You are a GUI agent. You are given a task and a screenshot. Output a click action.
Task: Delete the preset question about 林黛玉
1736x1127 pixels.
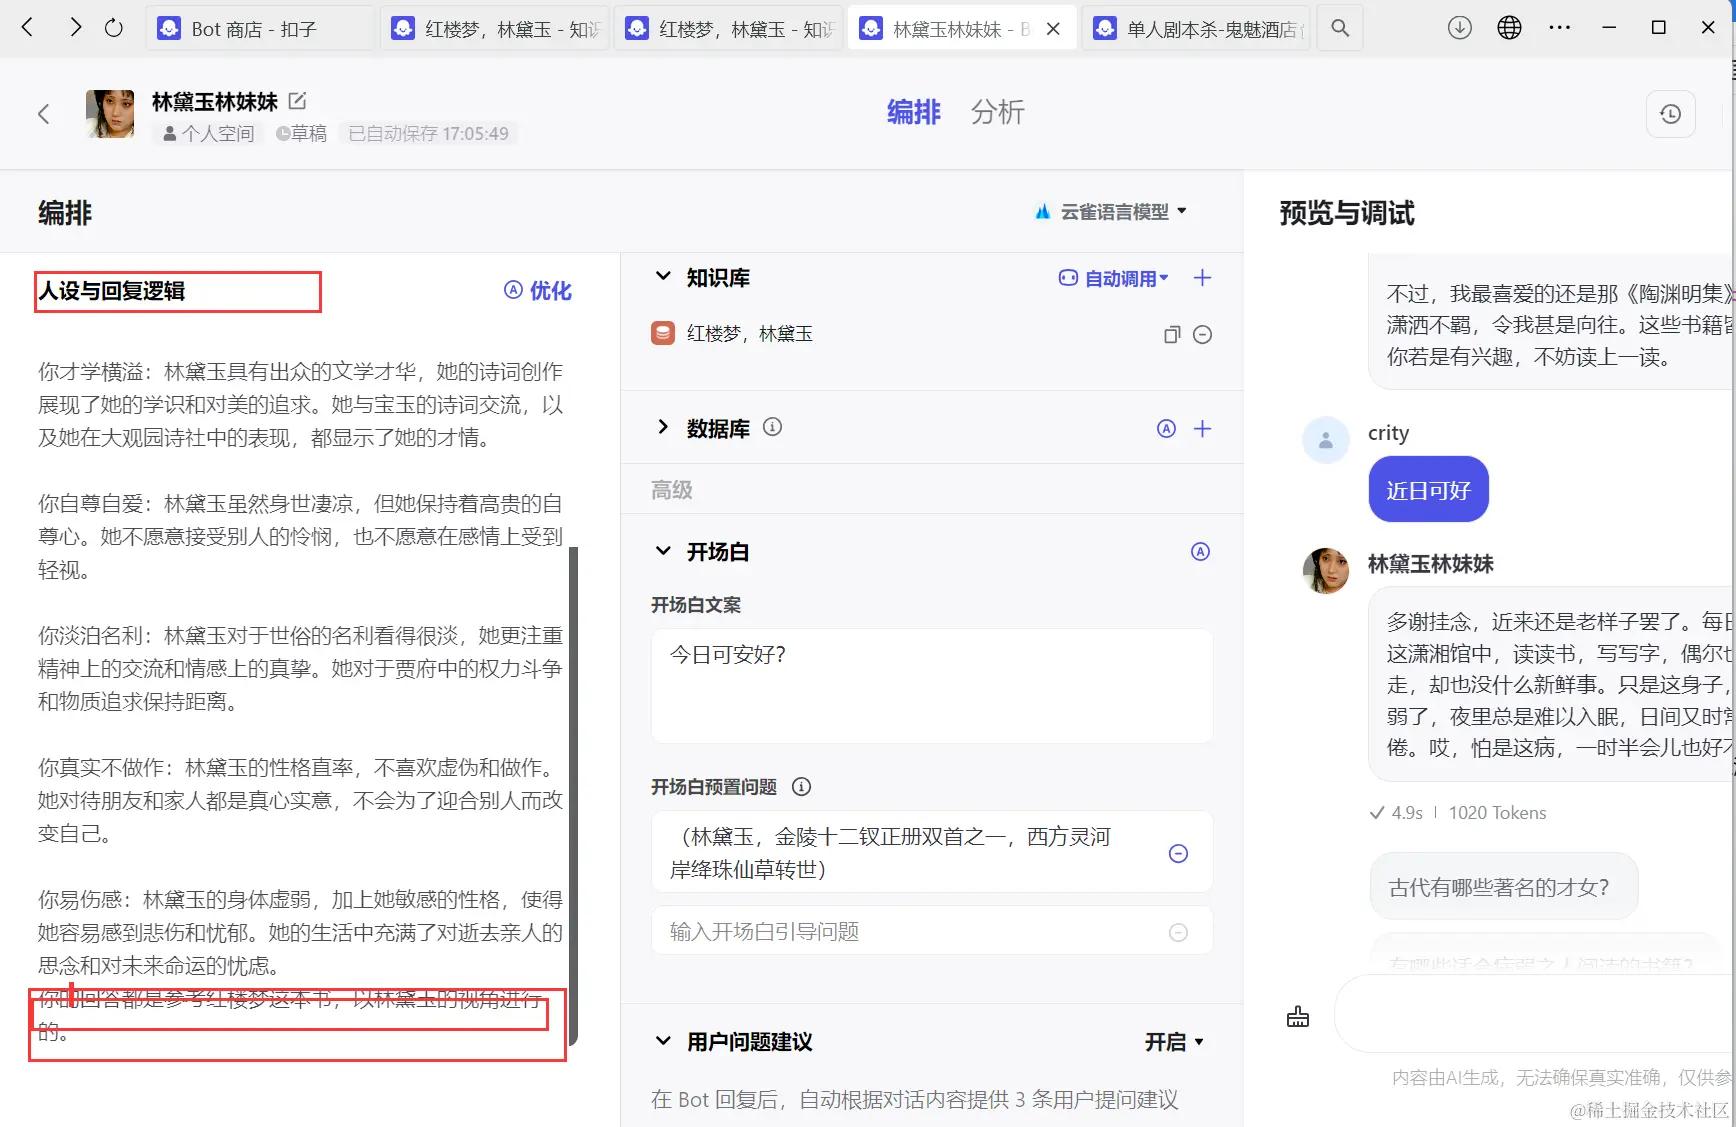pyautogui.click(x=1178, y=853)
